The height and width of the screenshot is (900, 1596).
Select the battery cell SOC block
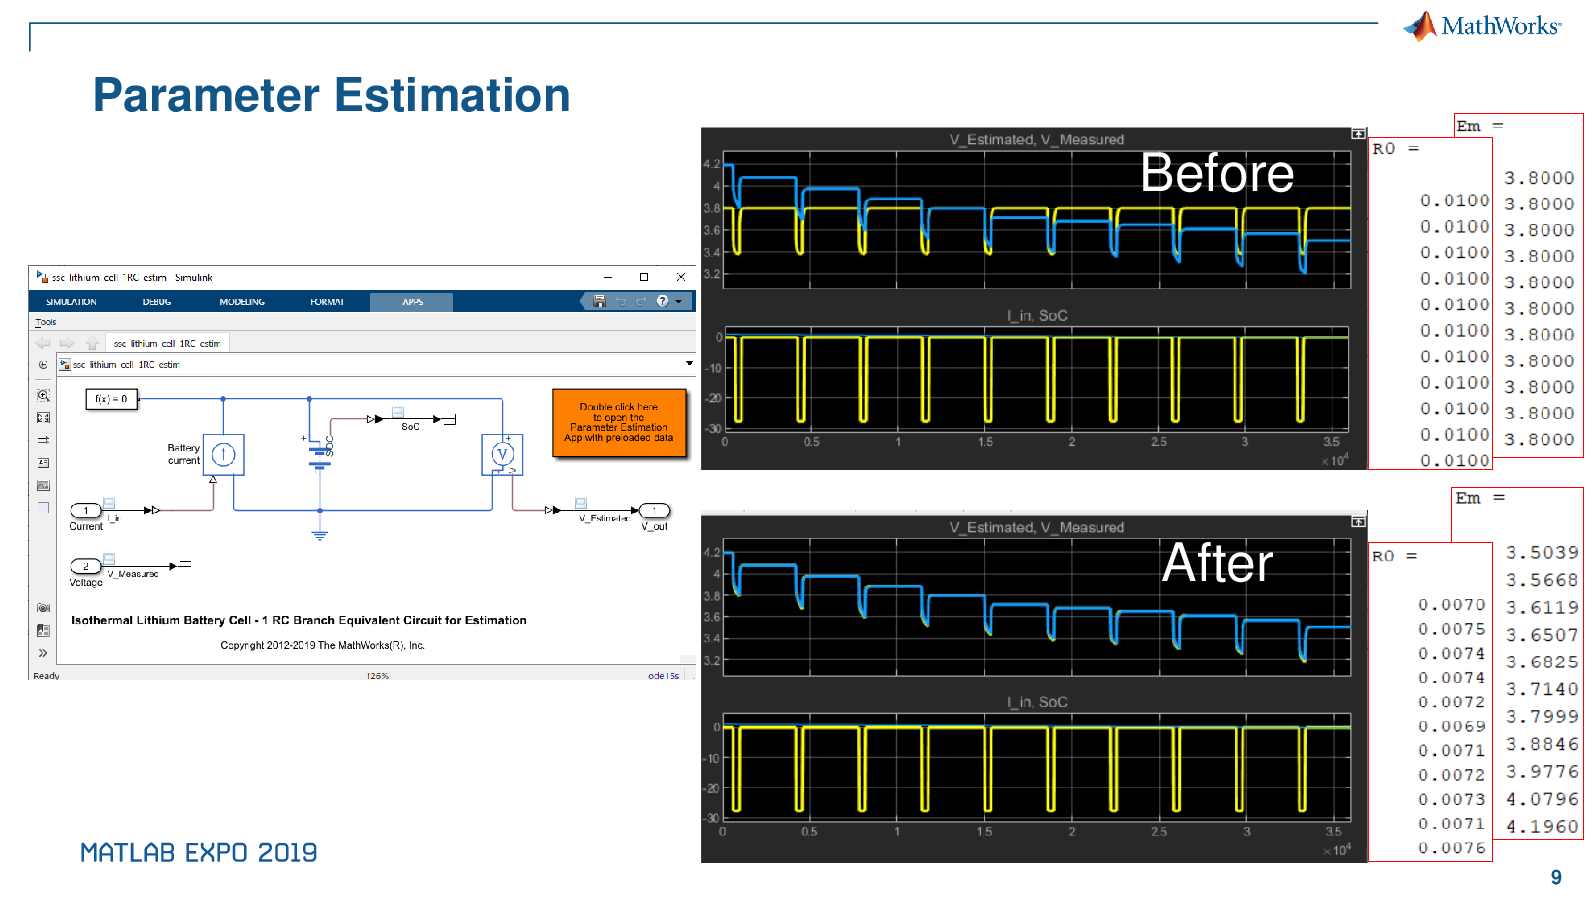[x=320, y=454]
